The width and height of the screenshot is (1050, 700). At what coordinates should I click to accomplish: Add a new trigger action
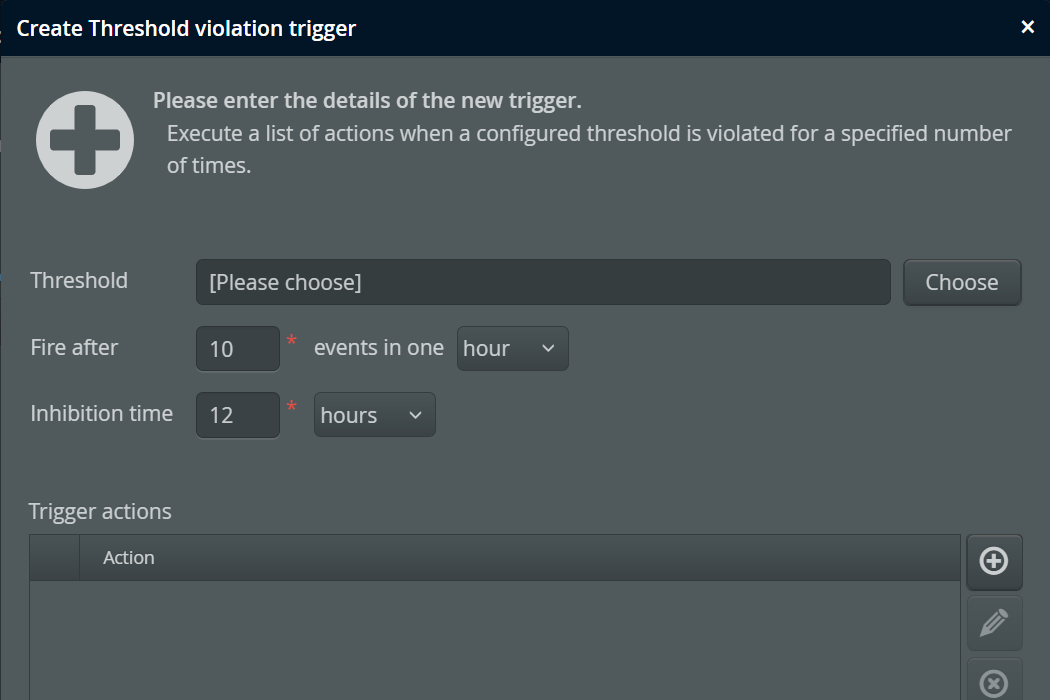click(993, 561)
